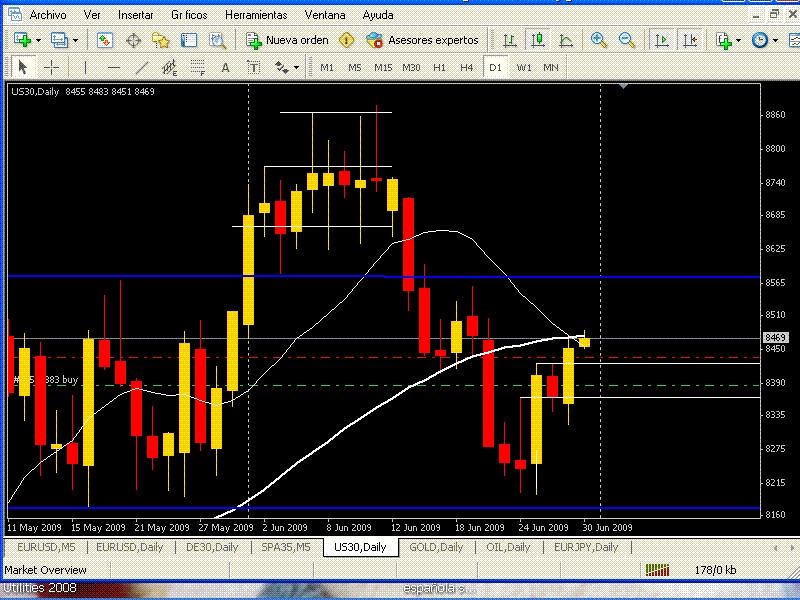This screenshot has height=600, width=800.
Task: Click the zoom out magnifier icon
Action: [x=627, y=40]
